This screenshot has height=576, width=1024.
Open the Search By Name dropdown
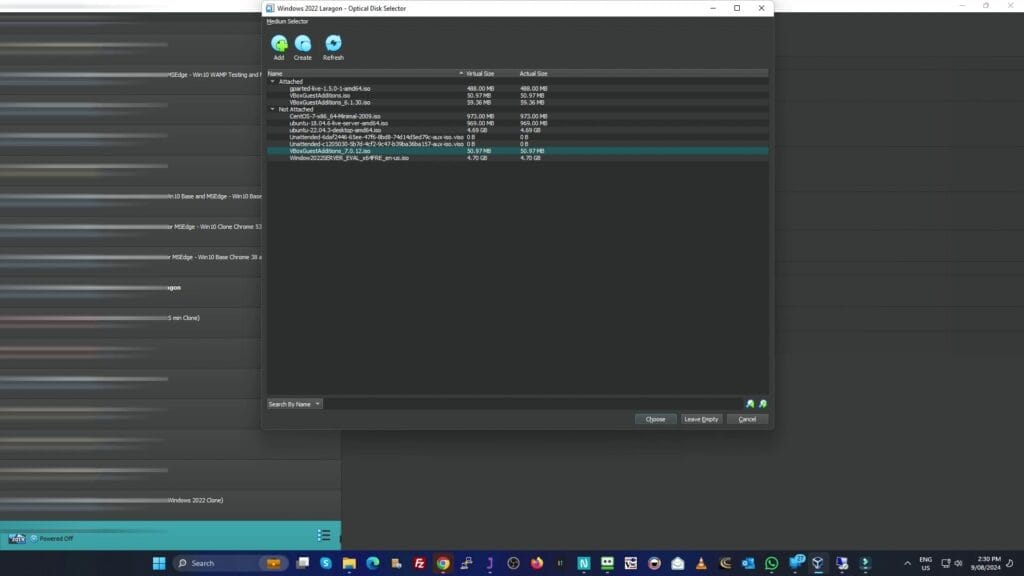coord(293,403)
